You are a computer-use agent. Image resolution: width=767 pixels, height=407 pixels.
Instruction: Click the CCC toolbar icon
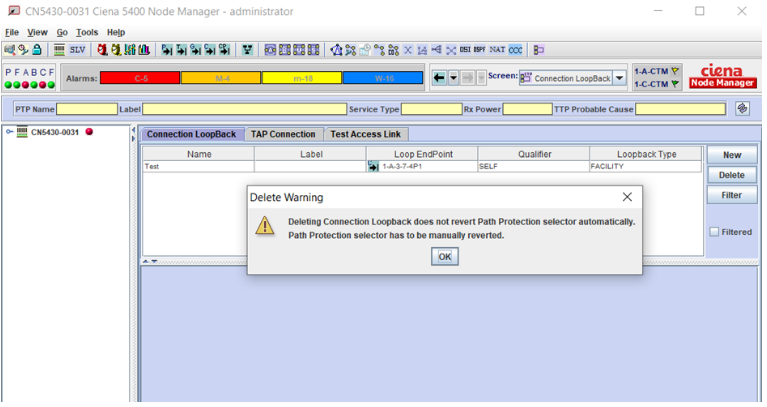tap(514, 49)
